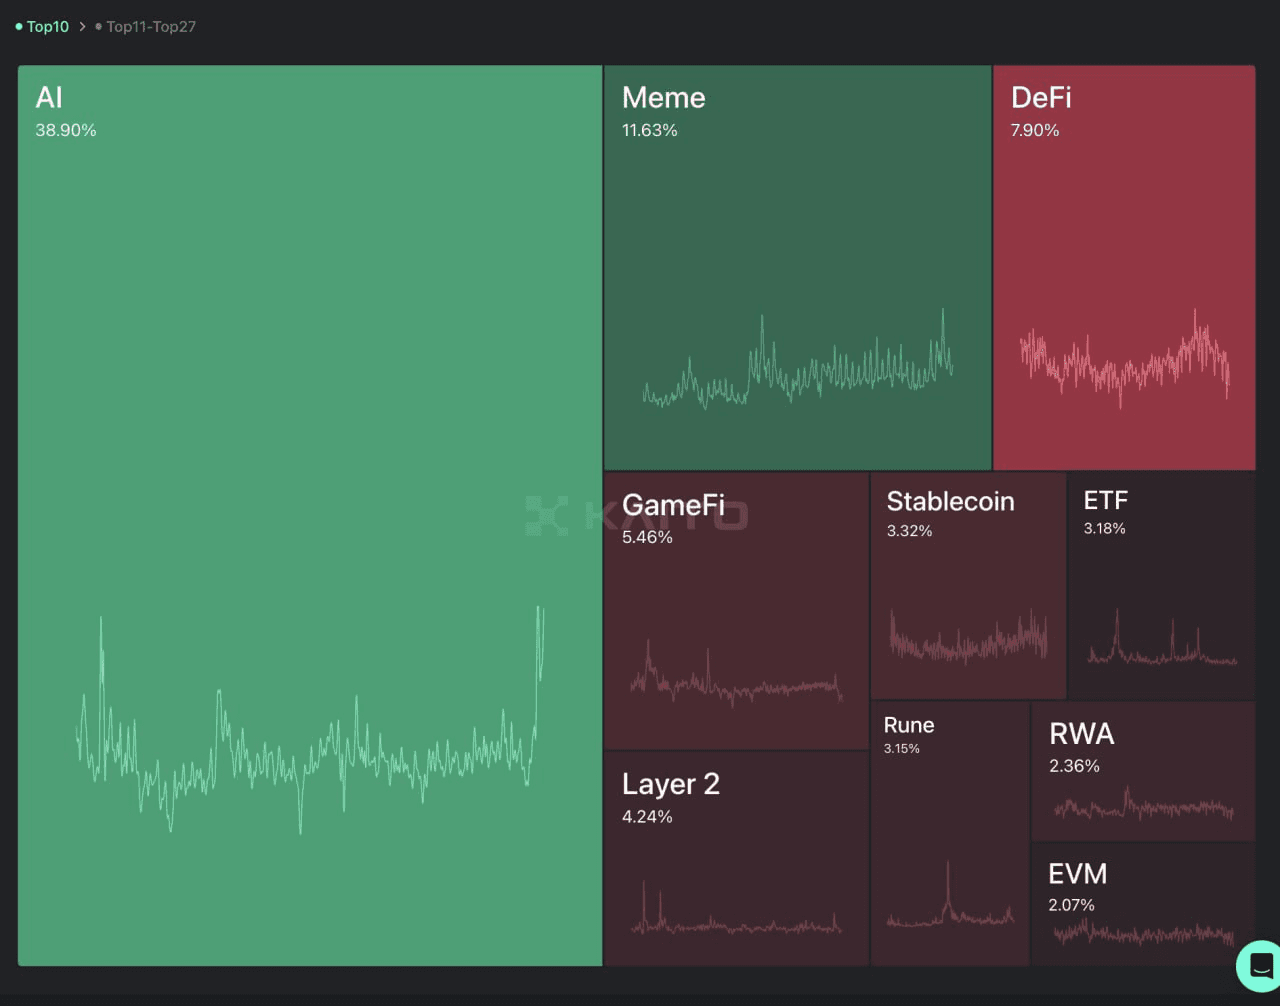This screenshot has height=1006, width=1280.
Task: Click the DeFi 7.90% share value
Action: tap(1035, 130)
